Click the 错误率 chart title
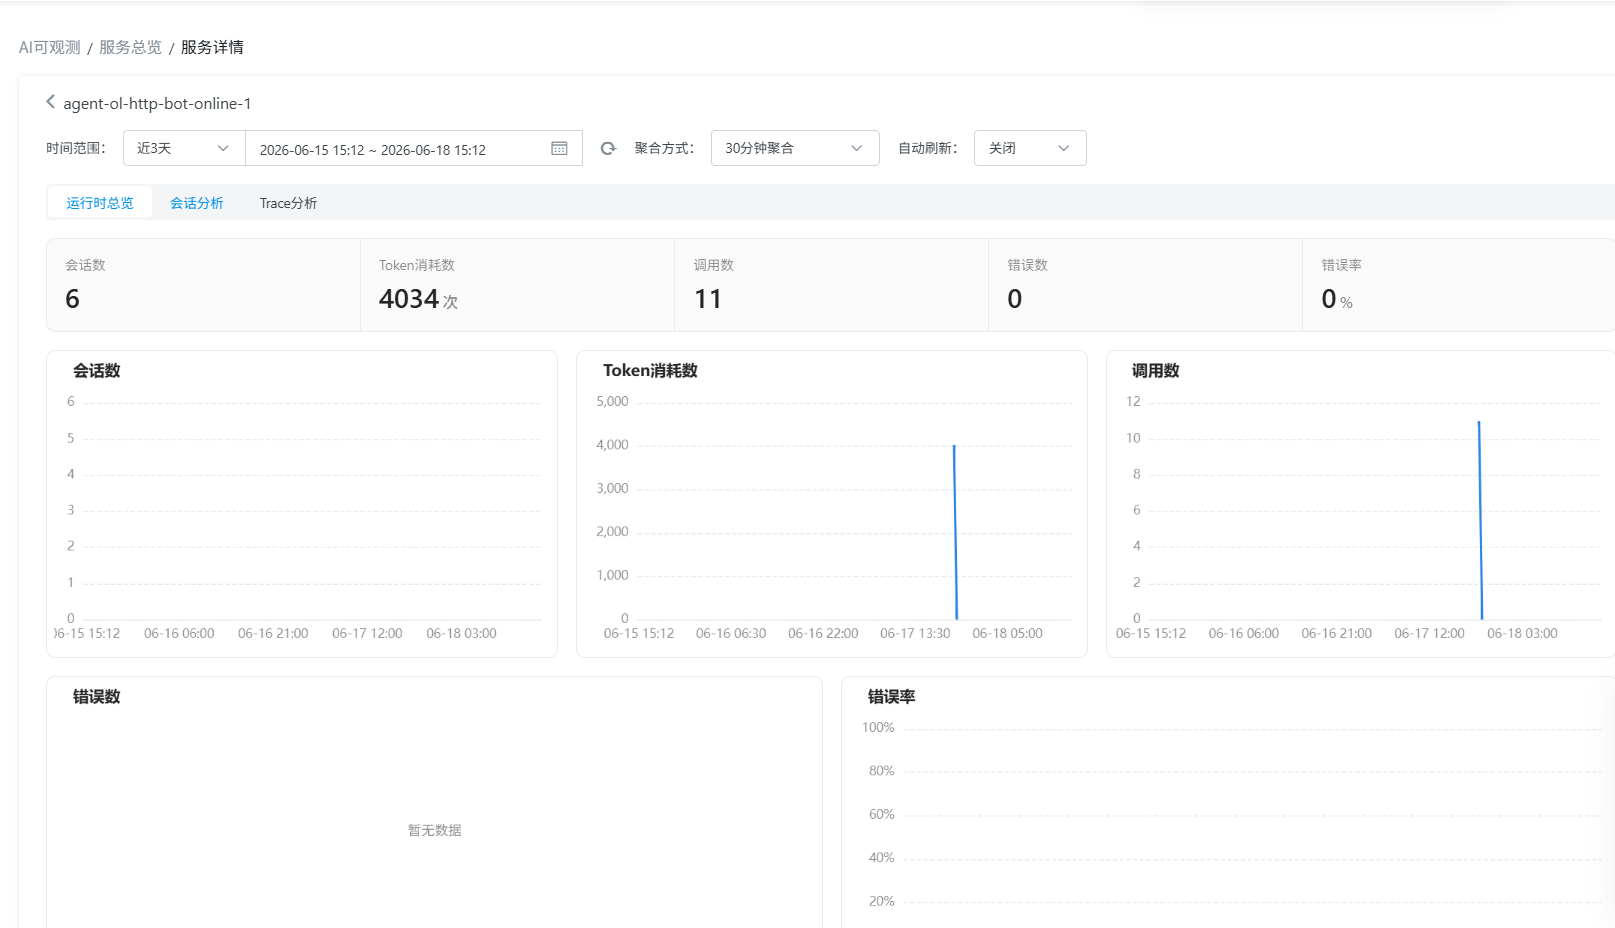Image resolution: width=1615 pixels, height=928 pixels. [892, 696]
